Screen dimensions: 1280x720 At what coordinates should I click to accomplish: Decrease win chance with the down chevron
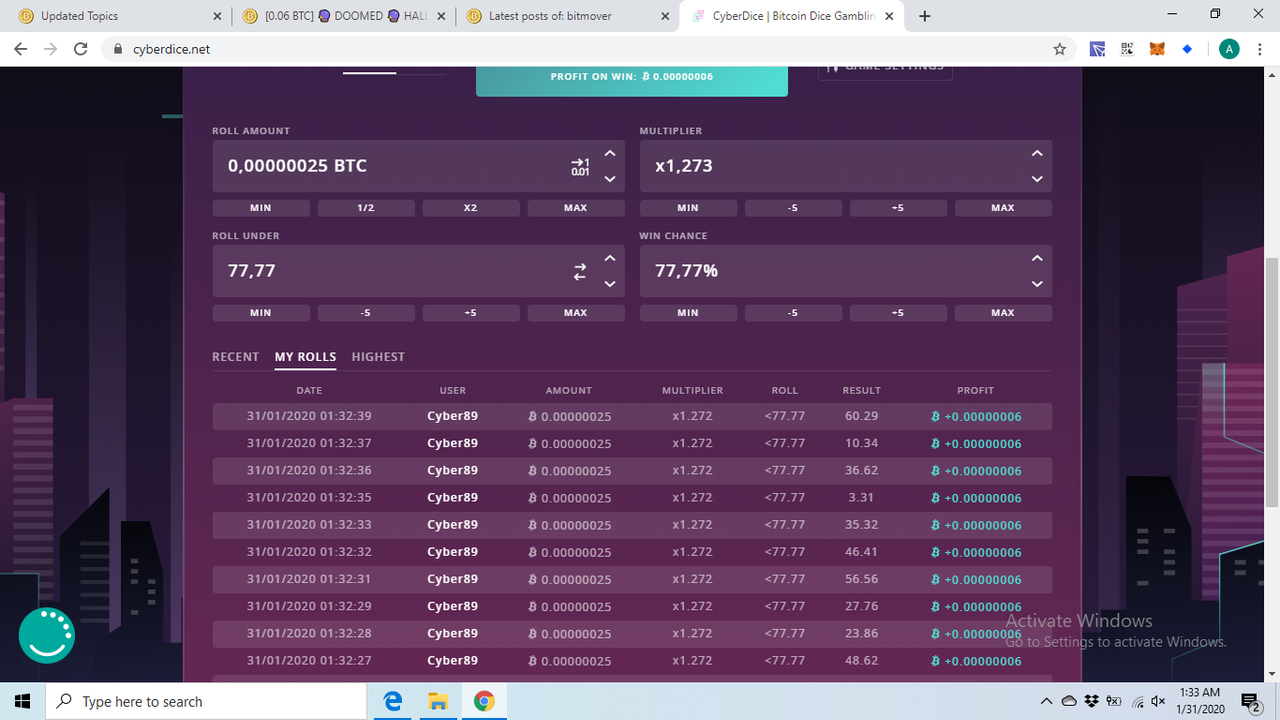tap(1037, 284)
